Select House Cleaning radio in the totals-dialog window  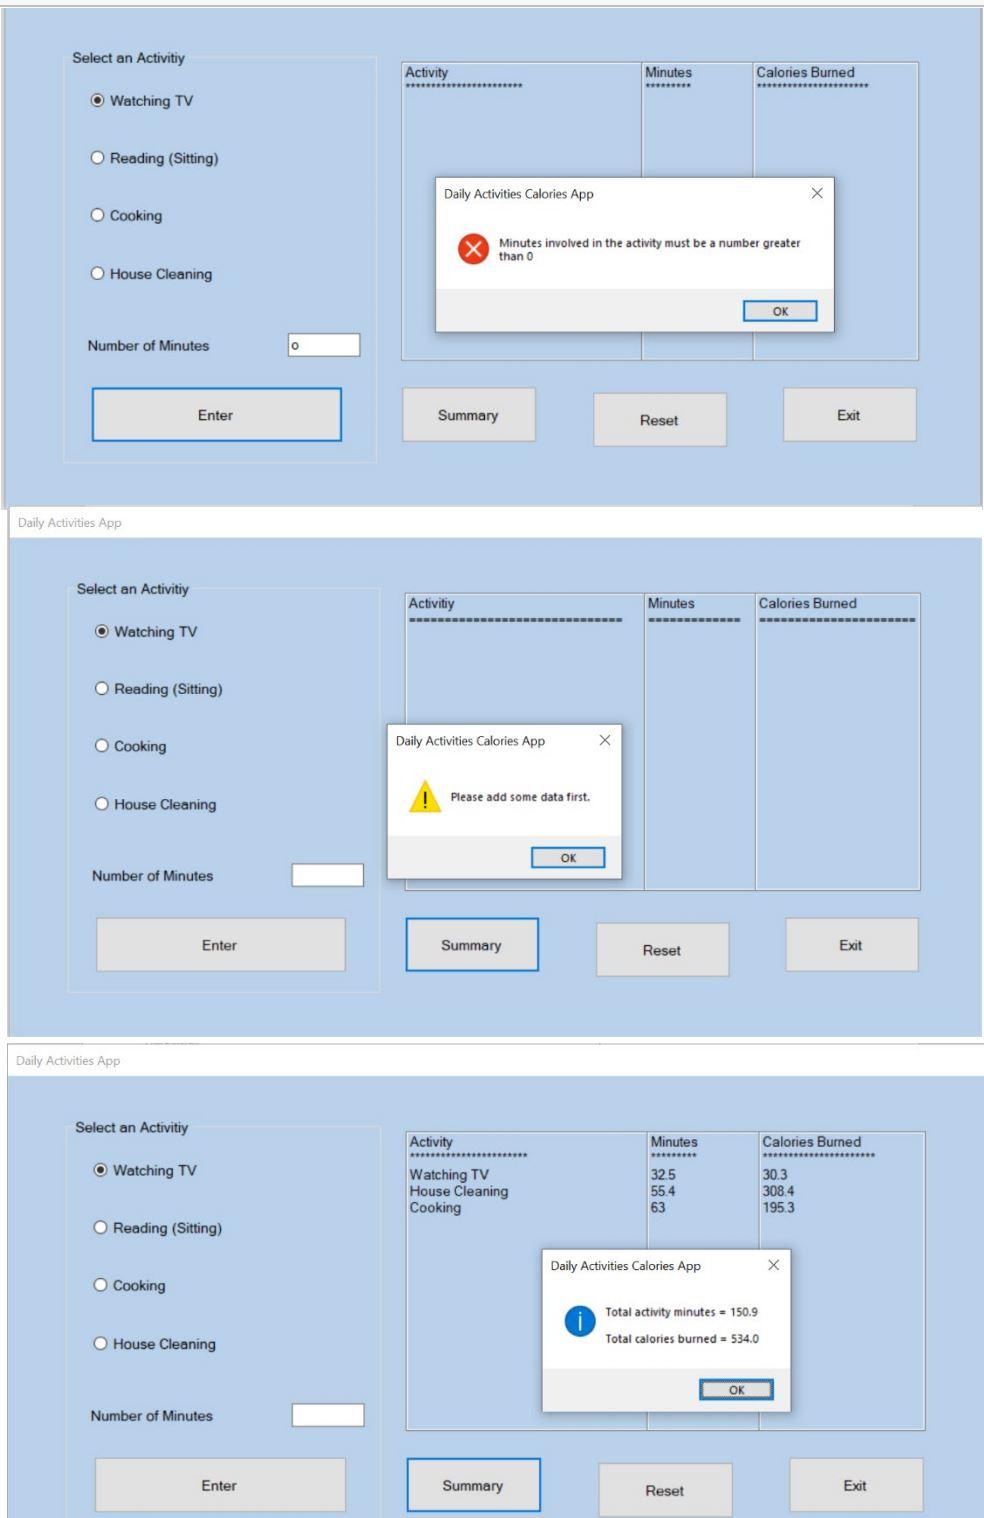(x=154, y=1344)
